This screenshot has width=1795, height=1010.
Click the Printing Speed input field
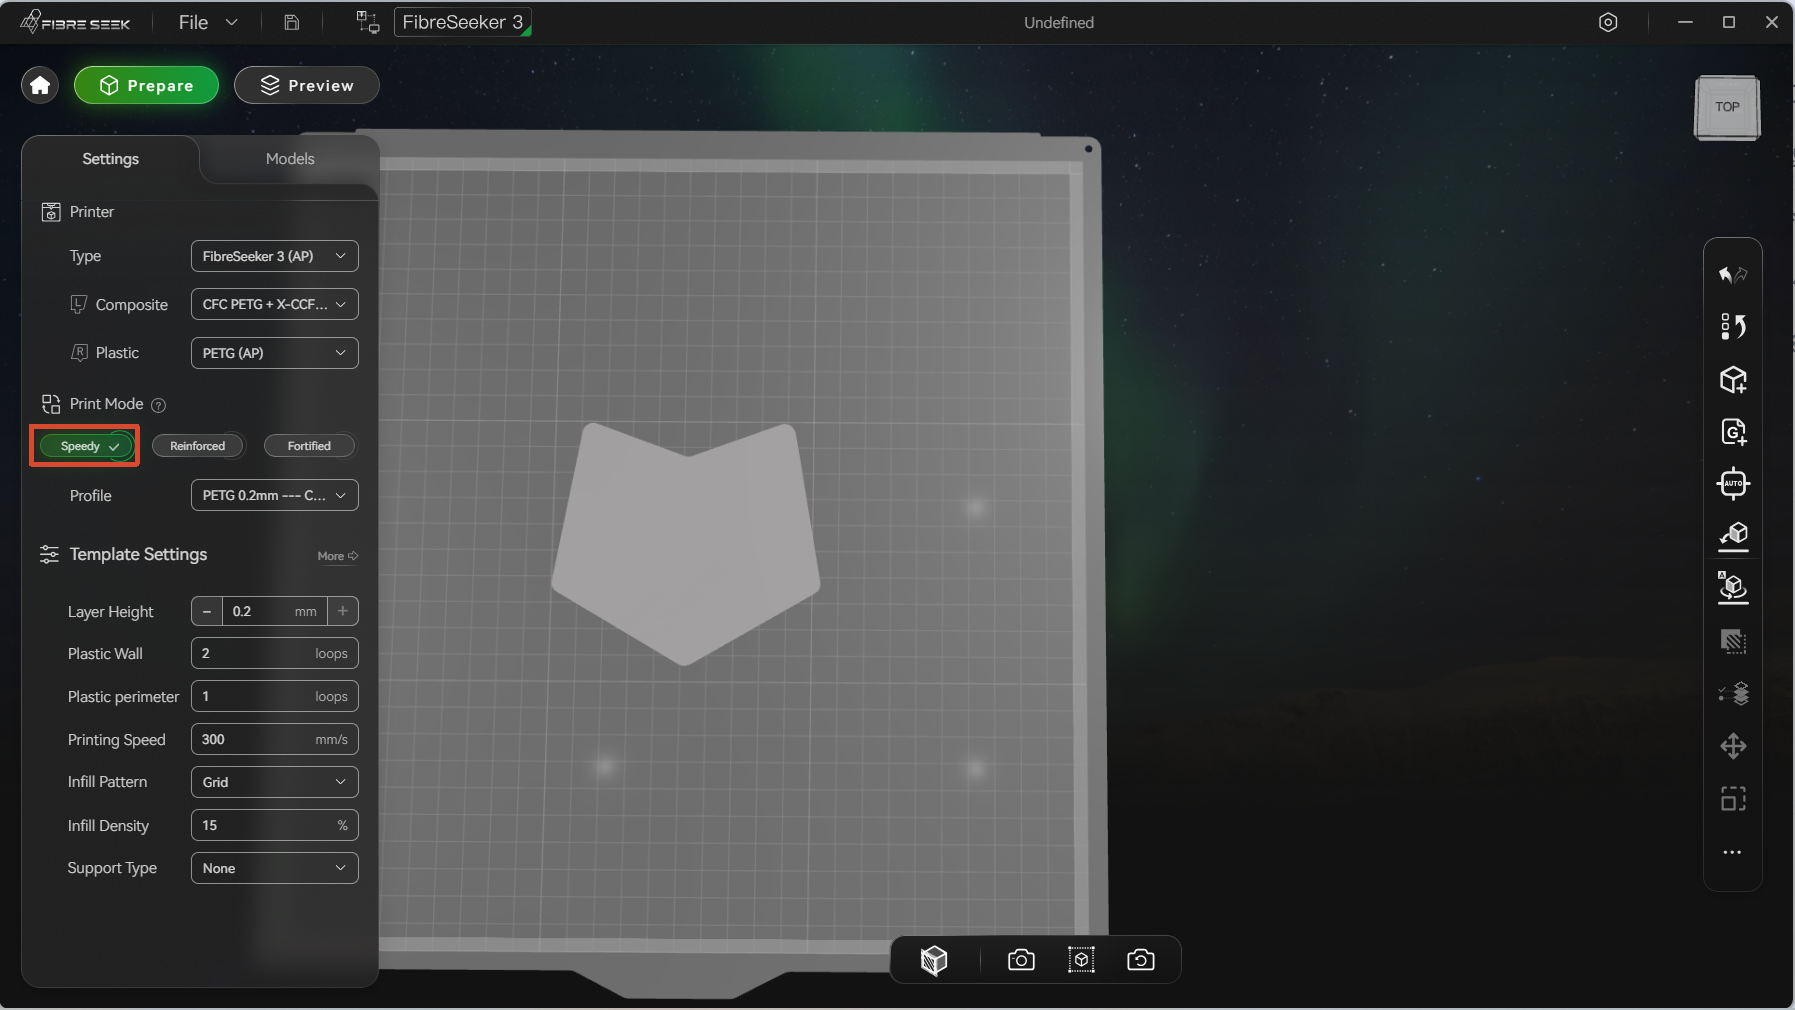[x=275, y=739]
